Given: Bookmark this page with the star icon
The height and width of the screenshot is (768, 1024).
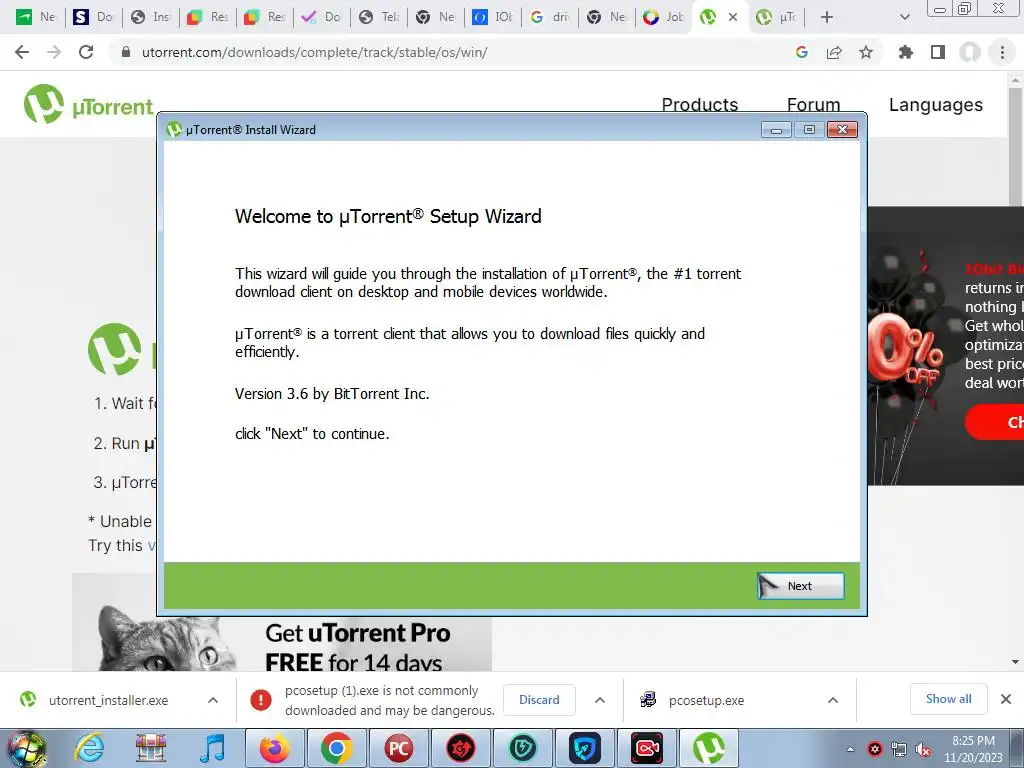Looking at the screenshot, I should 866,52.
